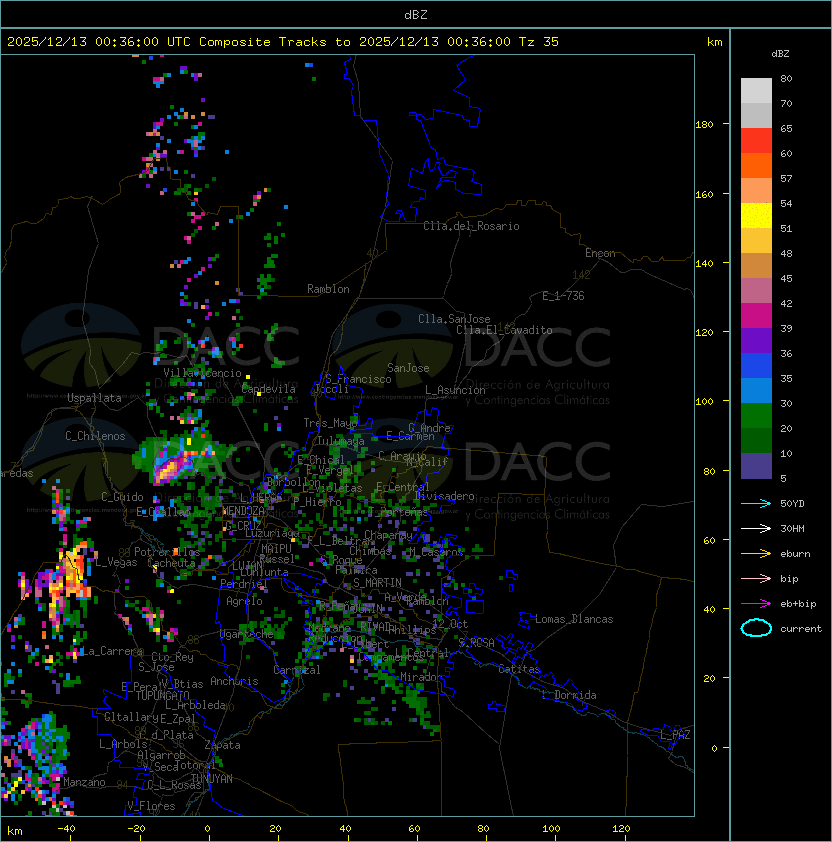Click the 'L_PAZ' map label
This screenshot has width=832, height=842.
[x=675, y=735]
